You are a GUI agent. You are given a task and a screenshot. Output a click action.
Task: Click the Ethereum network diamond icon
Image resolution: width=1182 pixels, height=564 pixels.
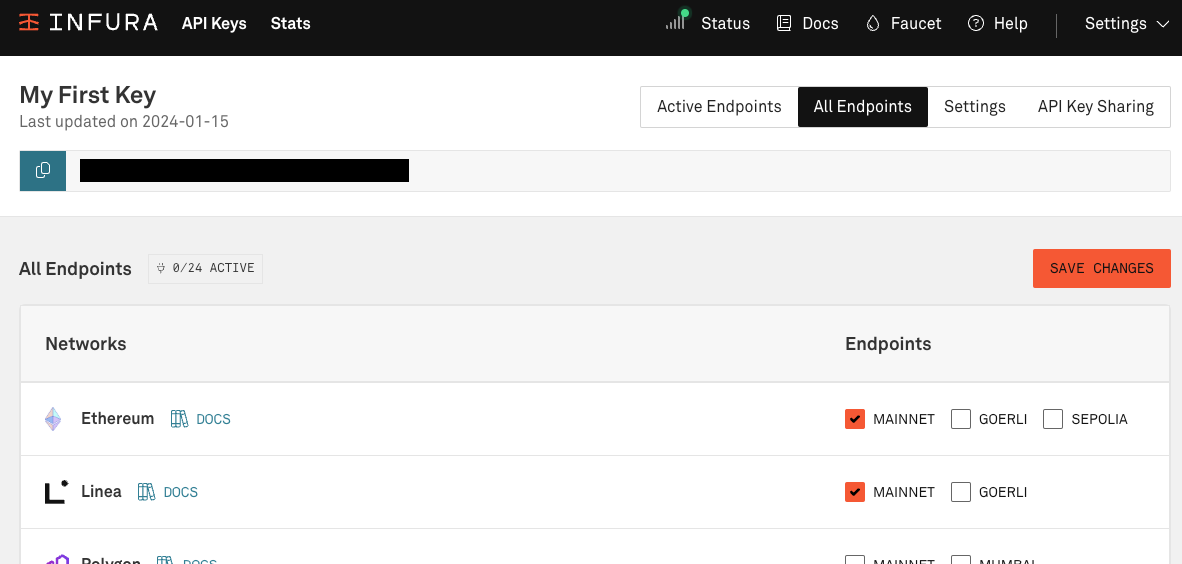53,419
